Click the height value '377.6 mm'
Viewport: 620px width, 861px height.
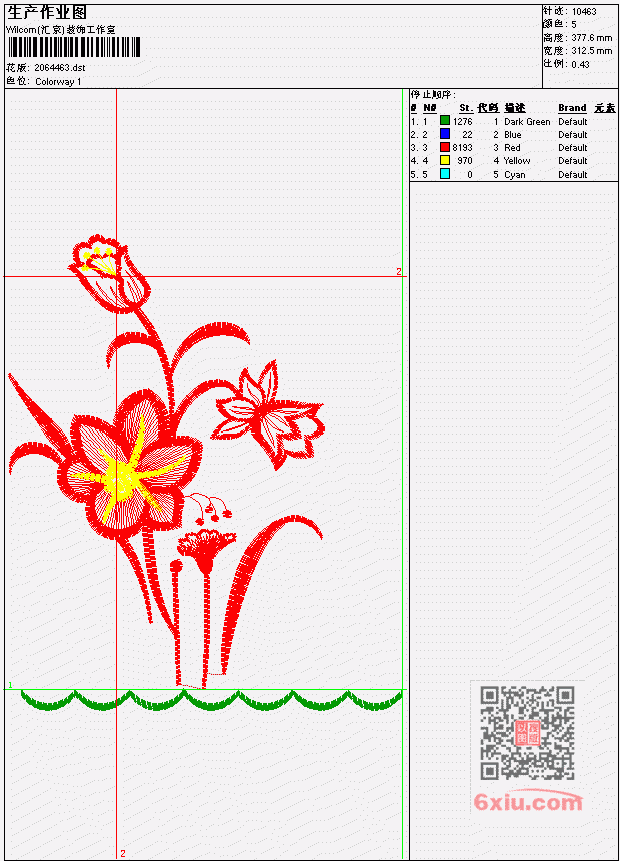pyautogui.click(x=591, y=38)
